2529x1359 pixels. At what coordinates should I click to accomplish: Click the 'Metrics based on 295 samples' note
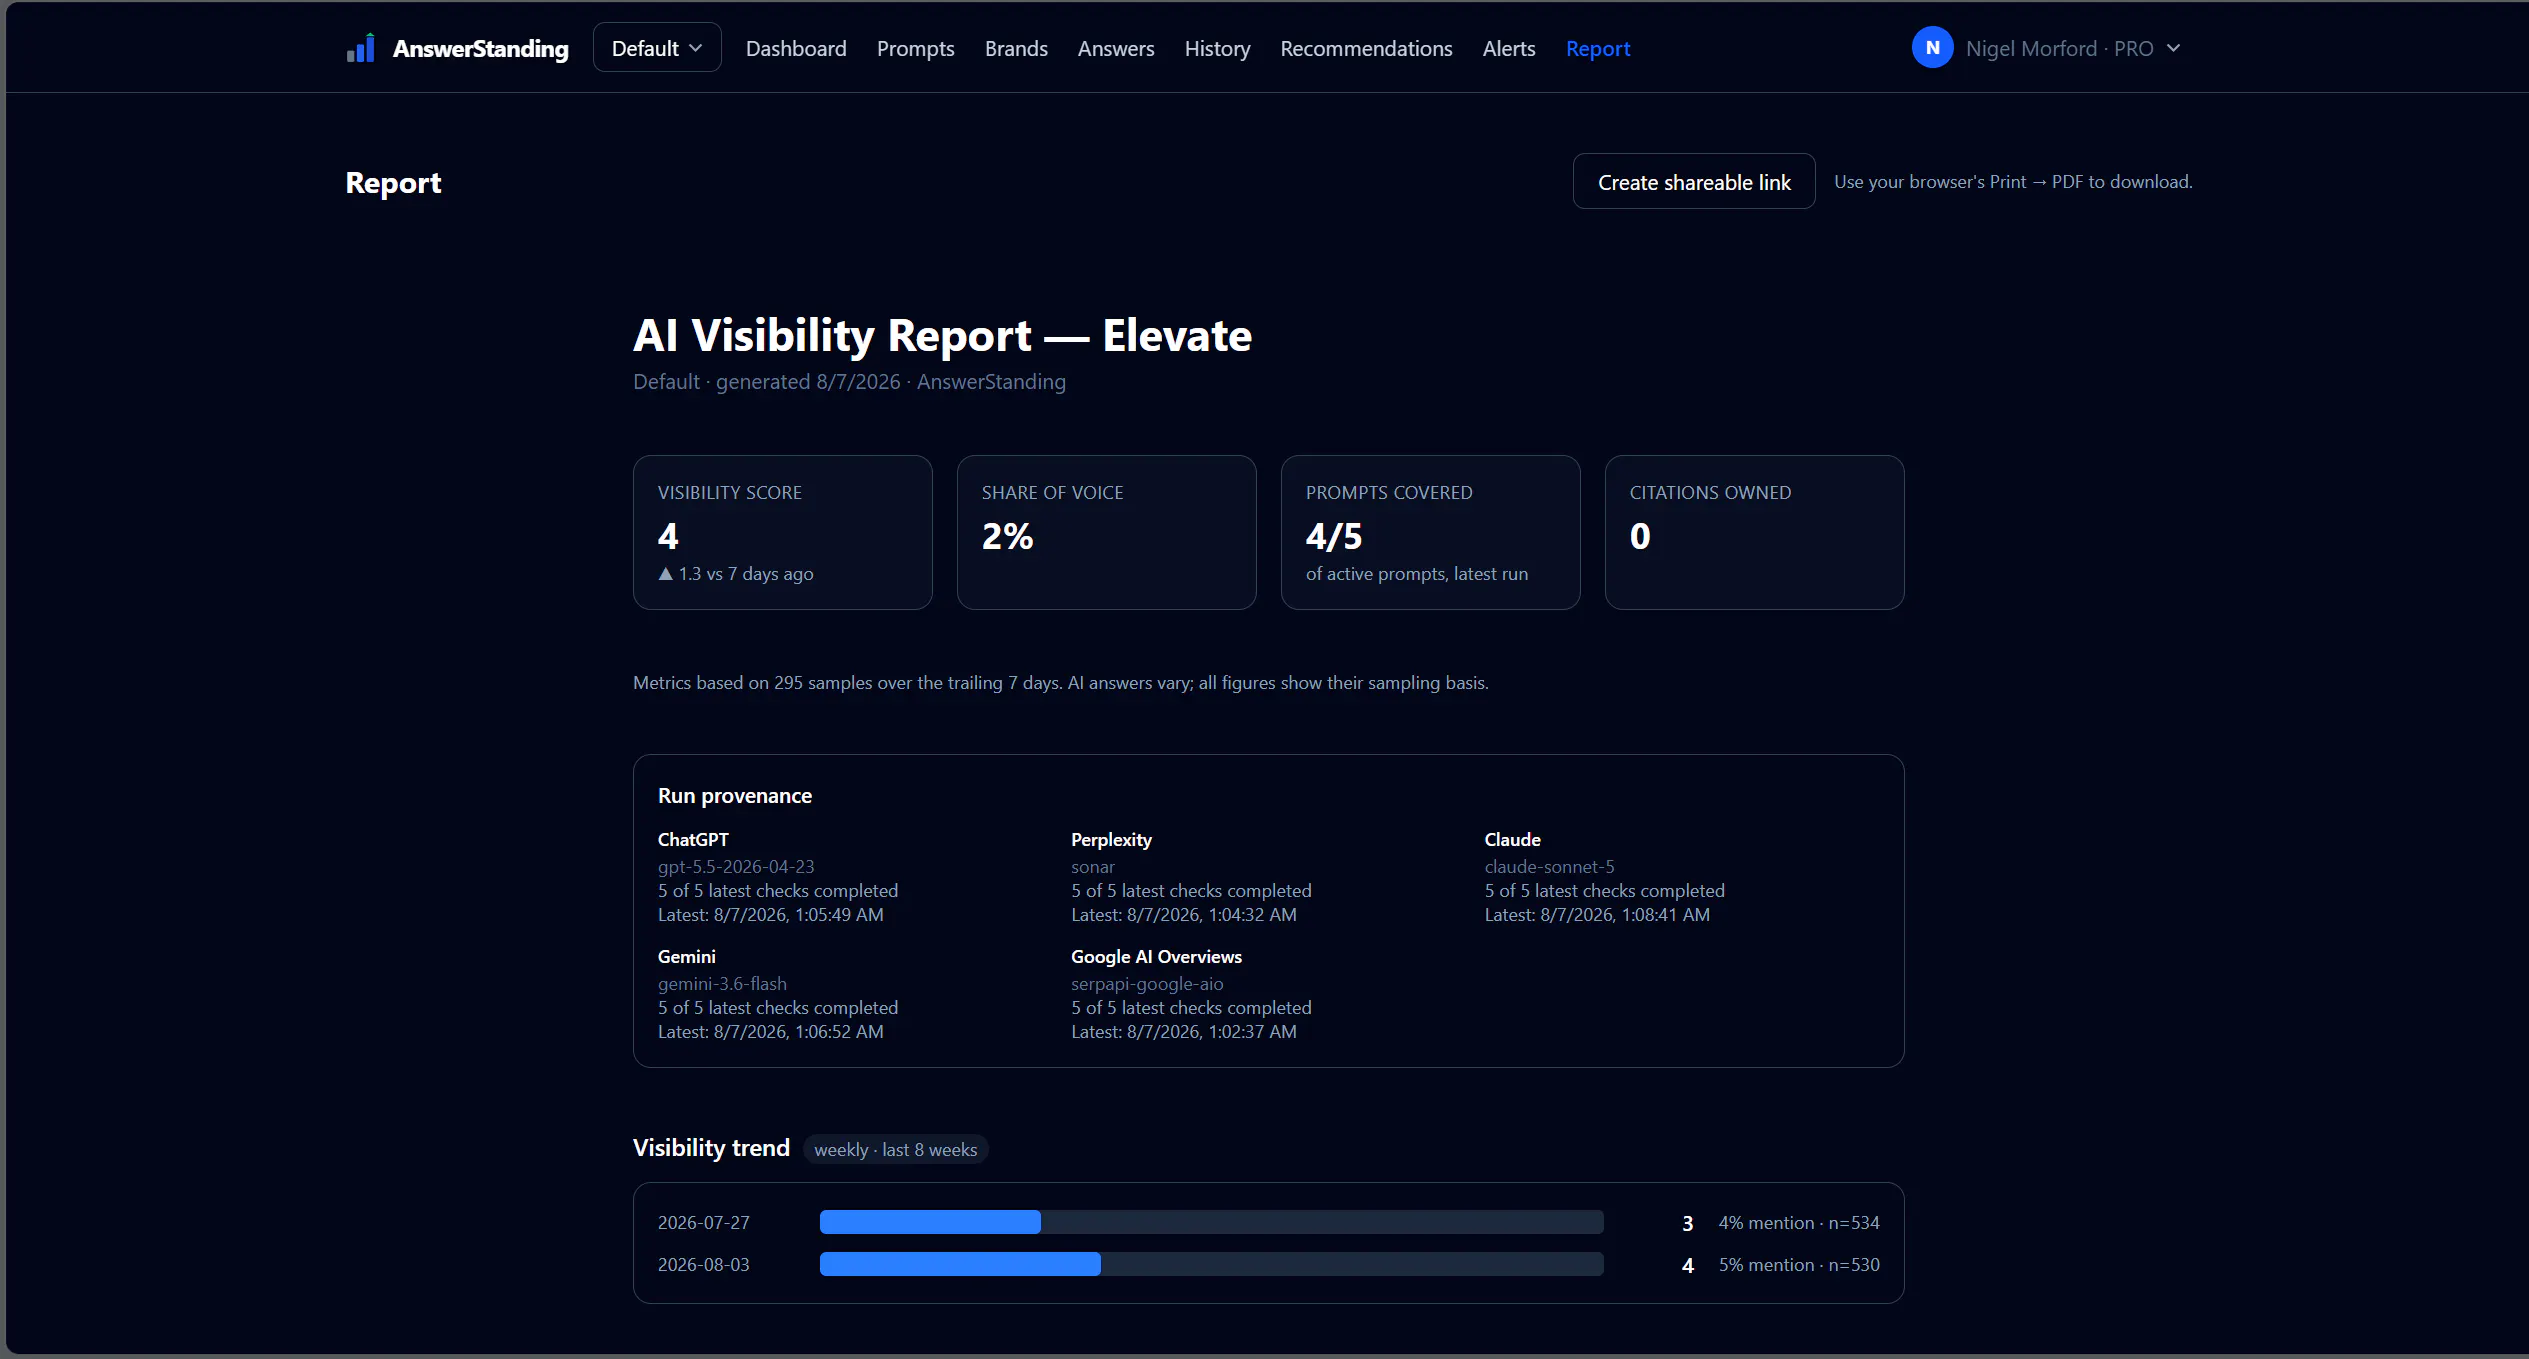click(1060, 683)
